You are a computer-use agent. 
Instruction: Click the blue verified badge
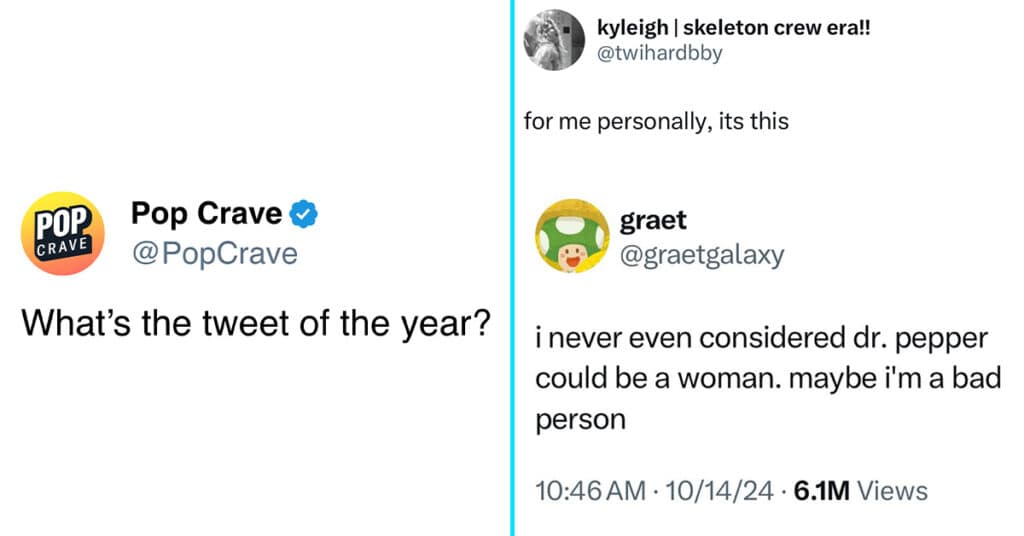[x=303, y=214]
